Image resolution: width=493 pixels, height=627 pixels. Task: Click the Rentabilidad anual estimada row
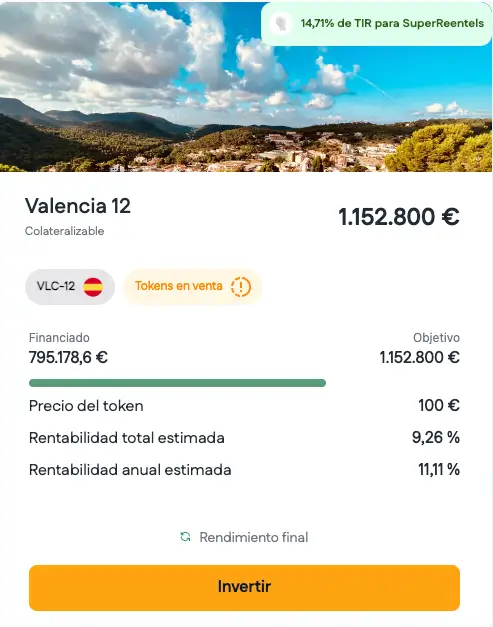[244, 470]
